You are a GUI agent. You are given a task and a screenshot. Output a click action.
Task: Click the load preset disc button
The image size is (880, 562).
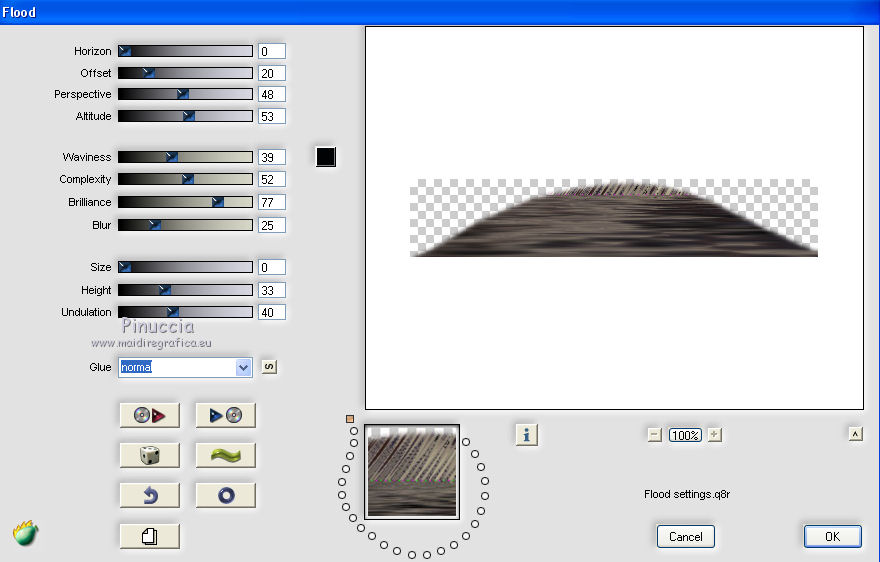pos(149,415)
